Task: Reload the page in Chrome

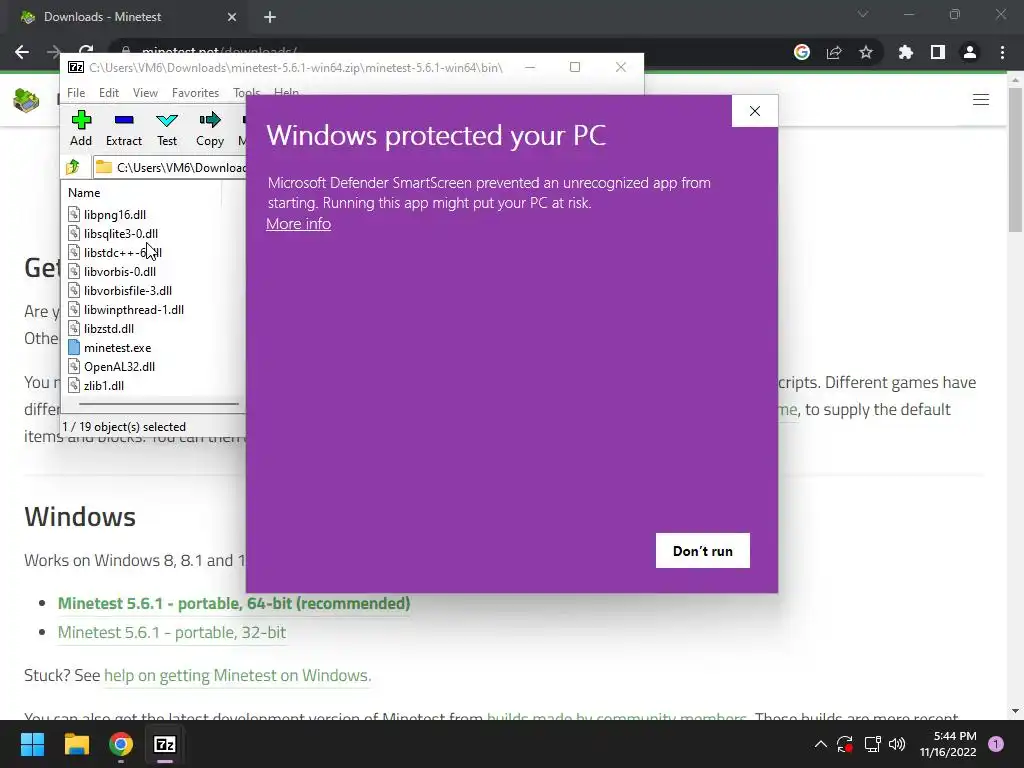Action: pyautogui.click(x=86, y=50)
